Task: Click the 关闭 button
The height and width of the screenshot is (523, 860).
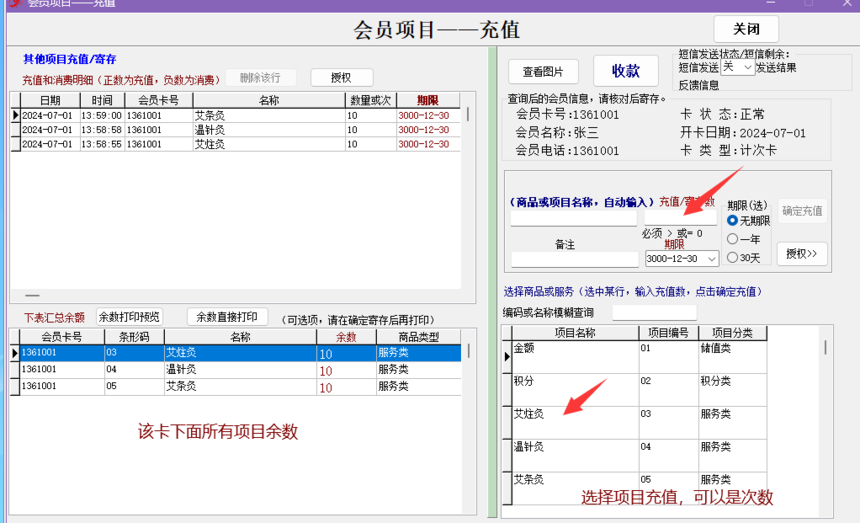Action: (x=746, y=29)
